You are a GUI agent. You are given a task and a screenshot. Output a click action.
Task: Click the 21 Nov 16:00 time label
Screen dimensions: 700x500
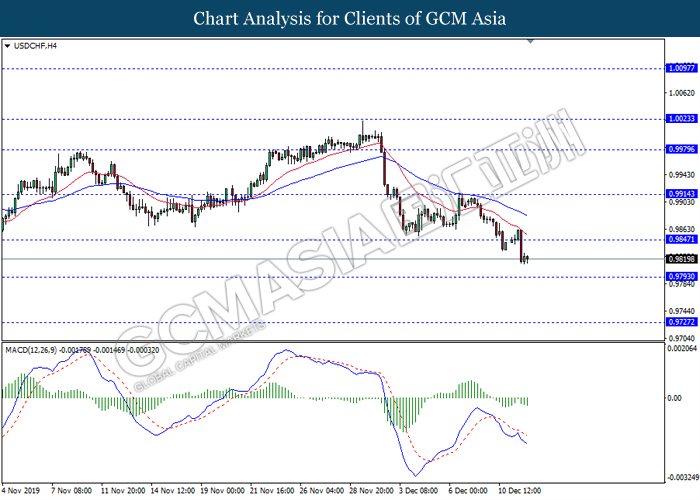272,491
